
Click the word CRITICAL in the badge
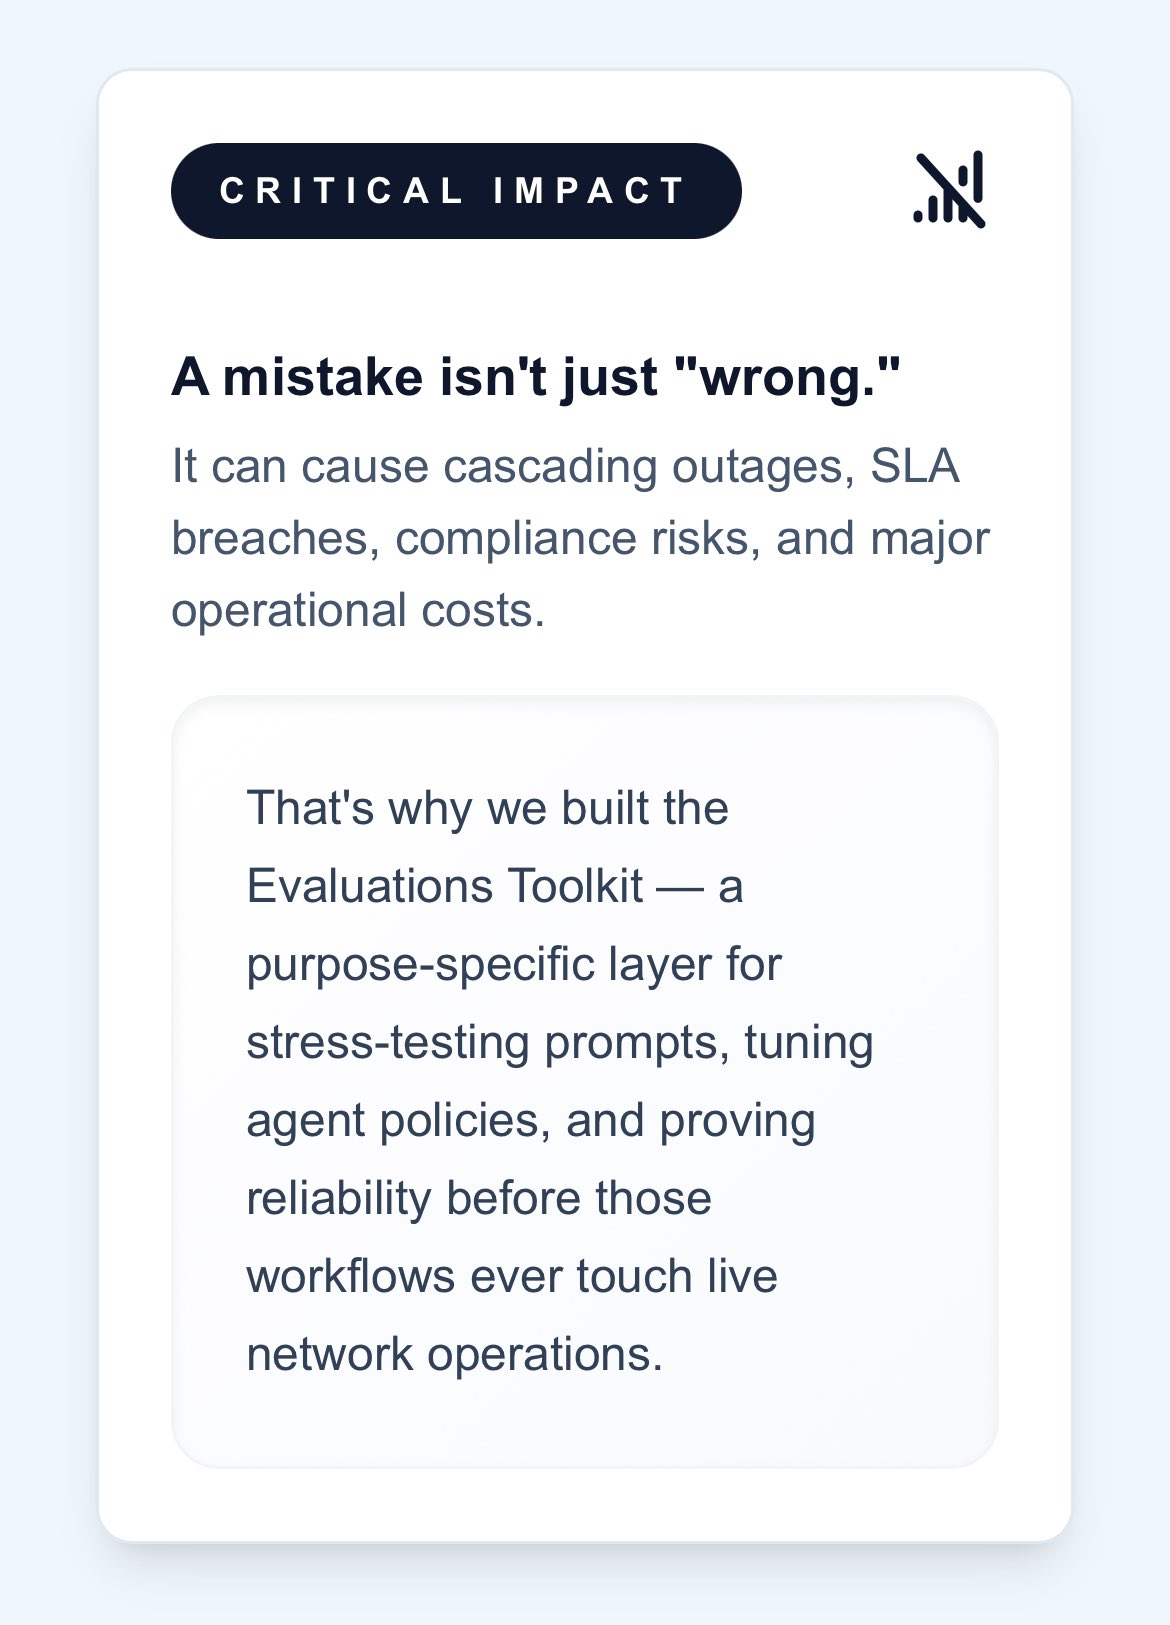(341, 191)
